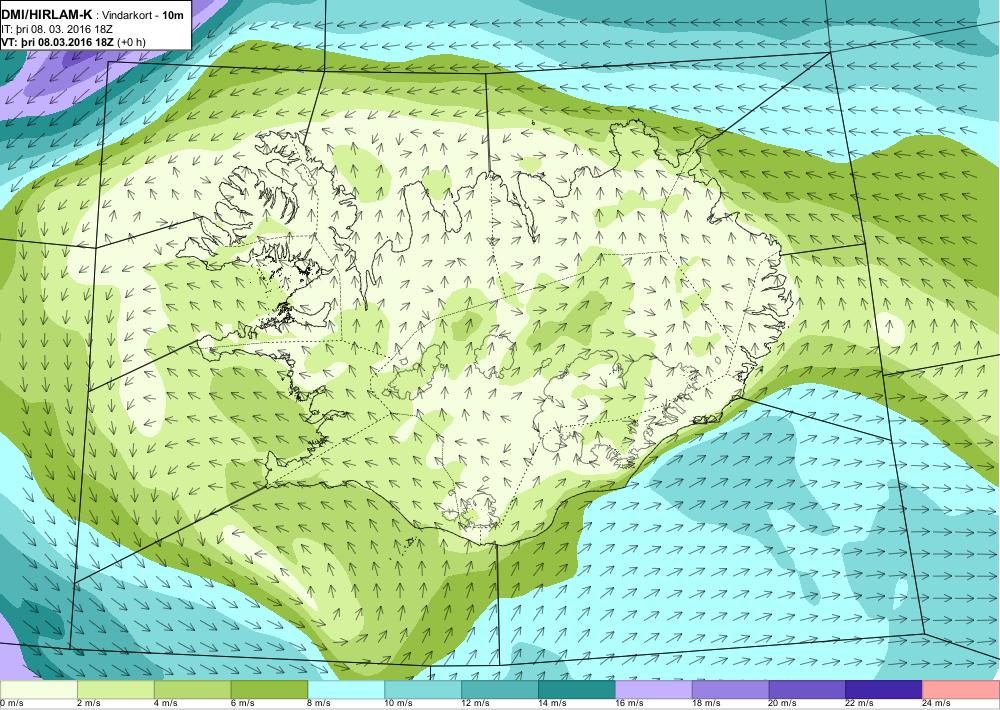Viewport: 1000px width, 710px height.
Task: Click the light cyan 8–10 m/s legend swatch
Action: 346,690
